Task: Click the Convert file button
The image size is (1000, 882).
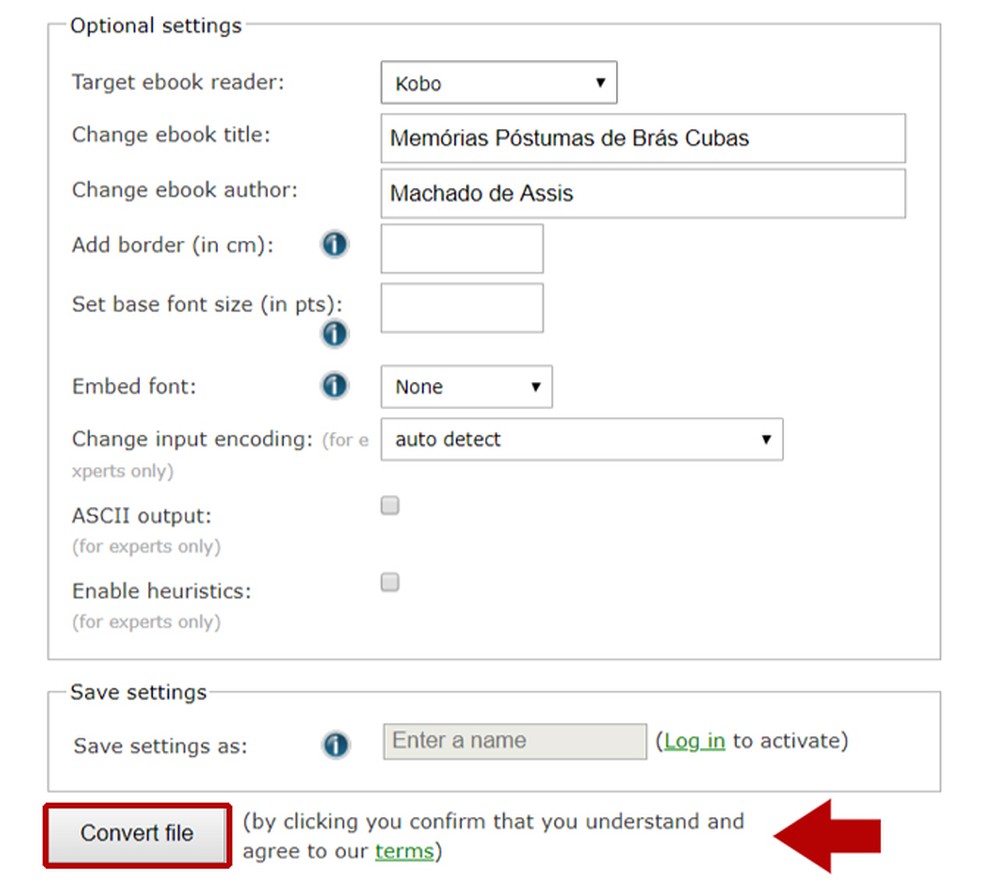Action: coord(137,835)
